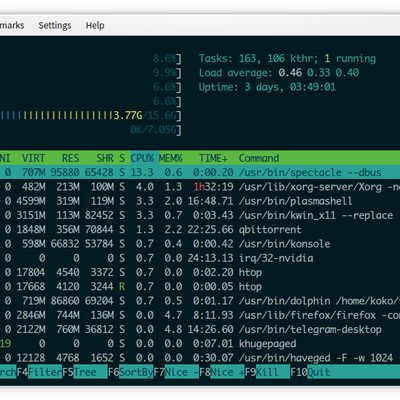Select the htop row with time 0:00.05
The width and height of the screenshot is (400, 400).
tap(200, 287)
